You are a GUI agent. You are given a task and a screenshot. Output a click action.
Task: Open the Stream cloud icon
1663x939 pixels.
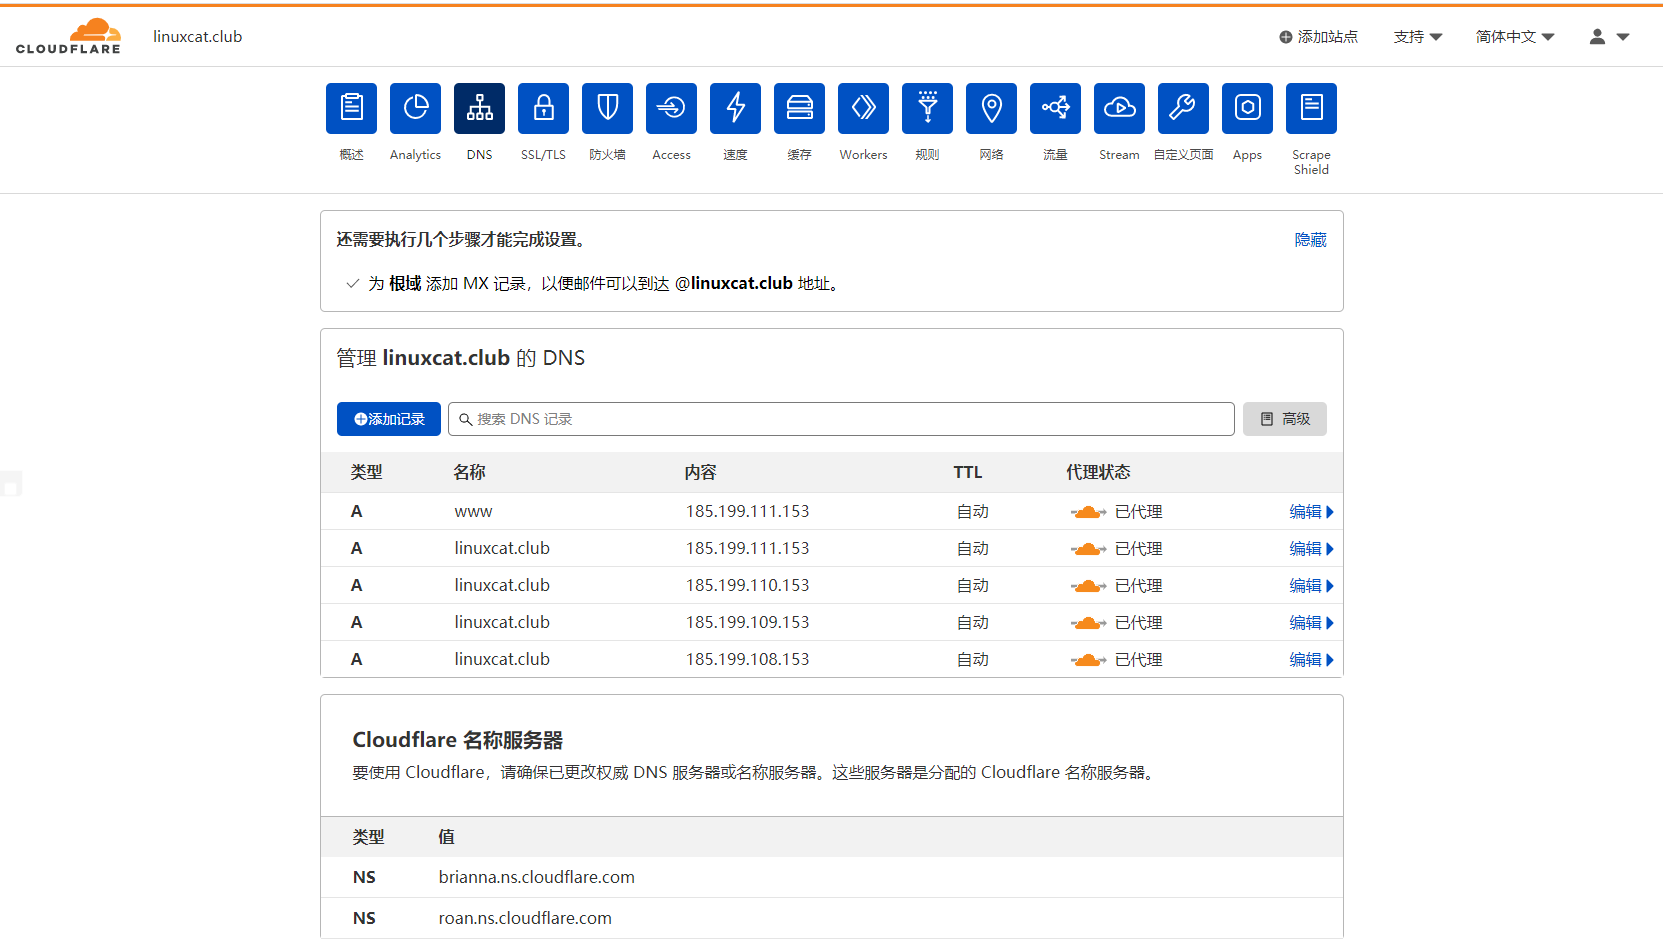pos(1119,108)
